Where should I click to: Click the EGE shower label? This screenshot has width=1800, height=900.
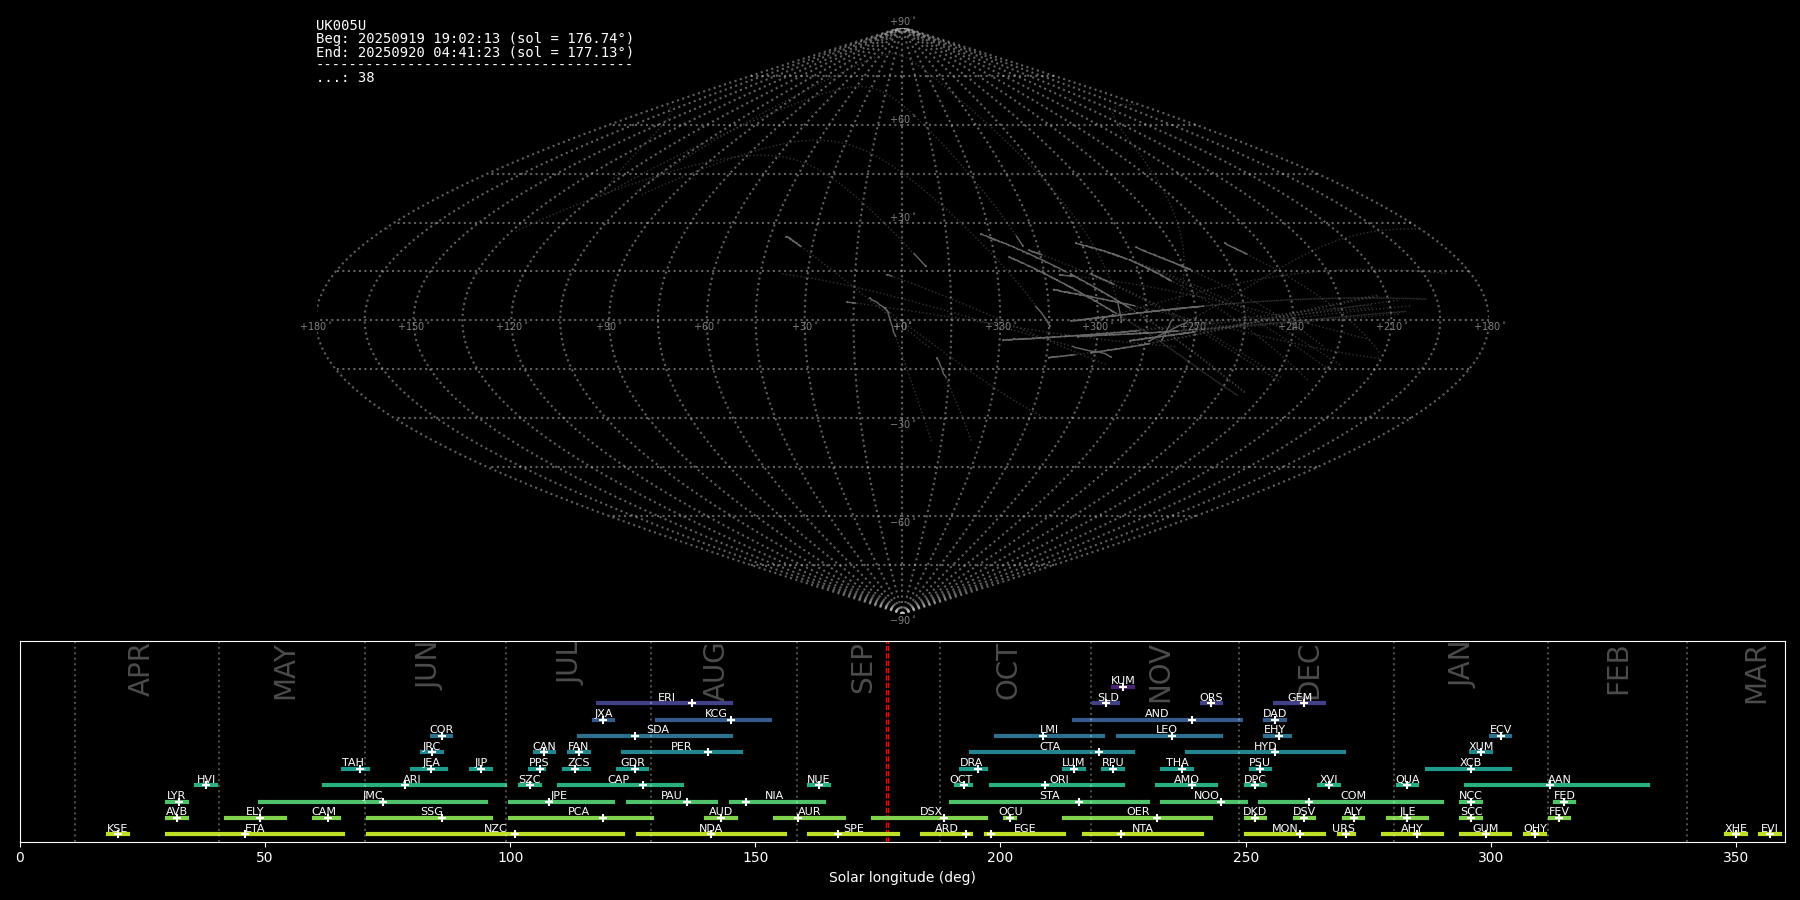pos(1024,829)
